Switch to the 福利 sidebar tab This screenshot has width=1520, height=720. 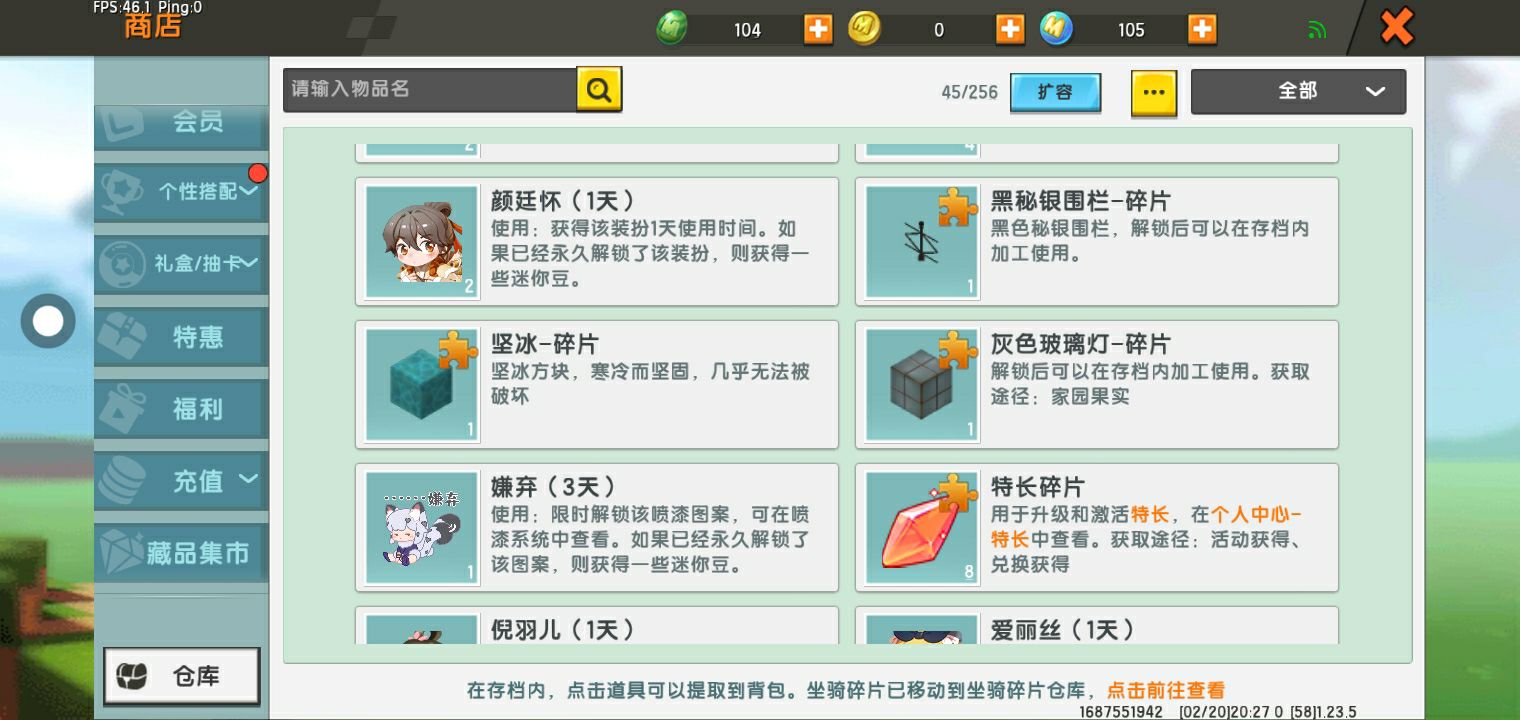(181, 409)
